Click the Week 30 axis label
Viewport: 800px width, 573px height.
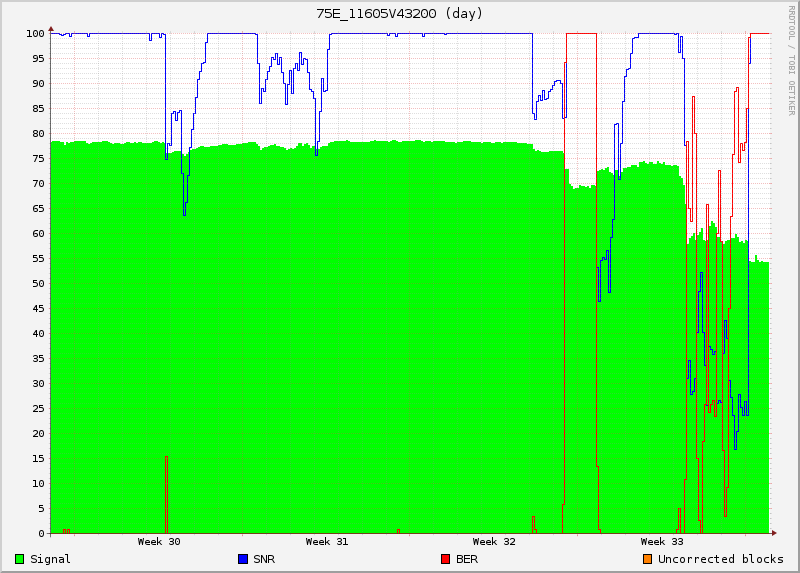click(x=159, y=542)
